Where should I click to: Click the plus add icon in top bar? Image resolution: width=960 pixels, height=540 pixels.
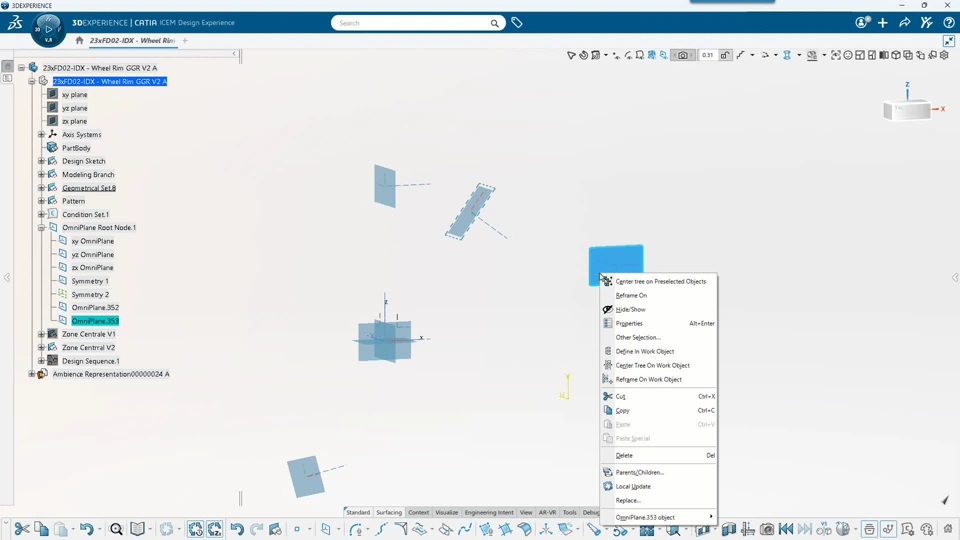[883, 23]
